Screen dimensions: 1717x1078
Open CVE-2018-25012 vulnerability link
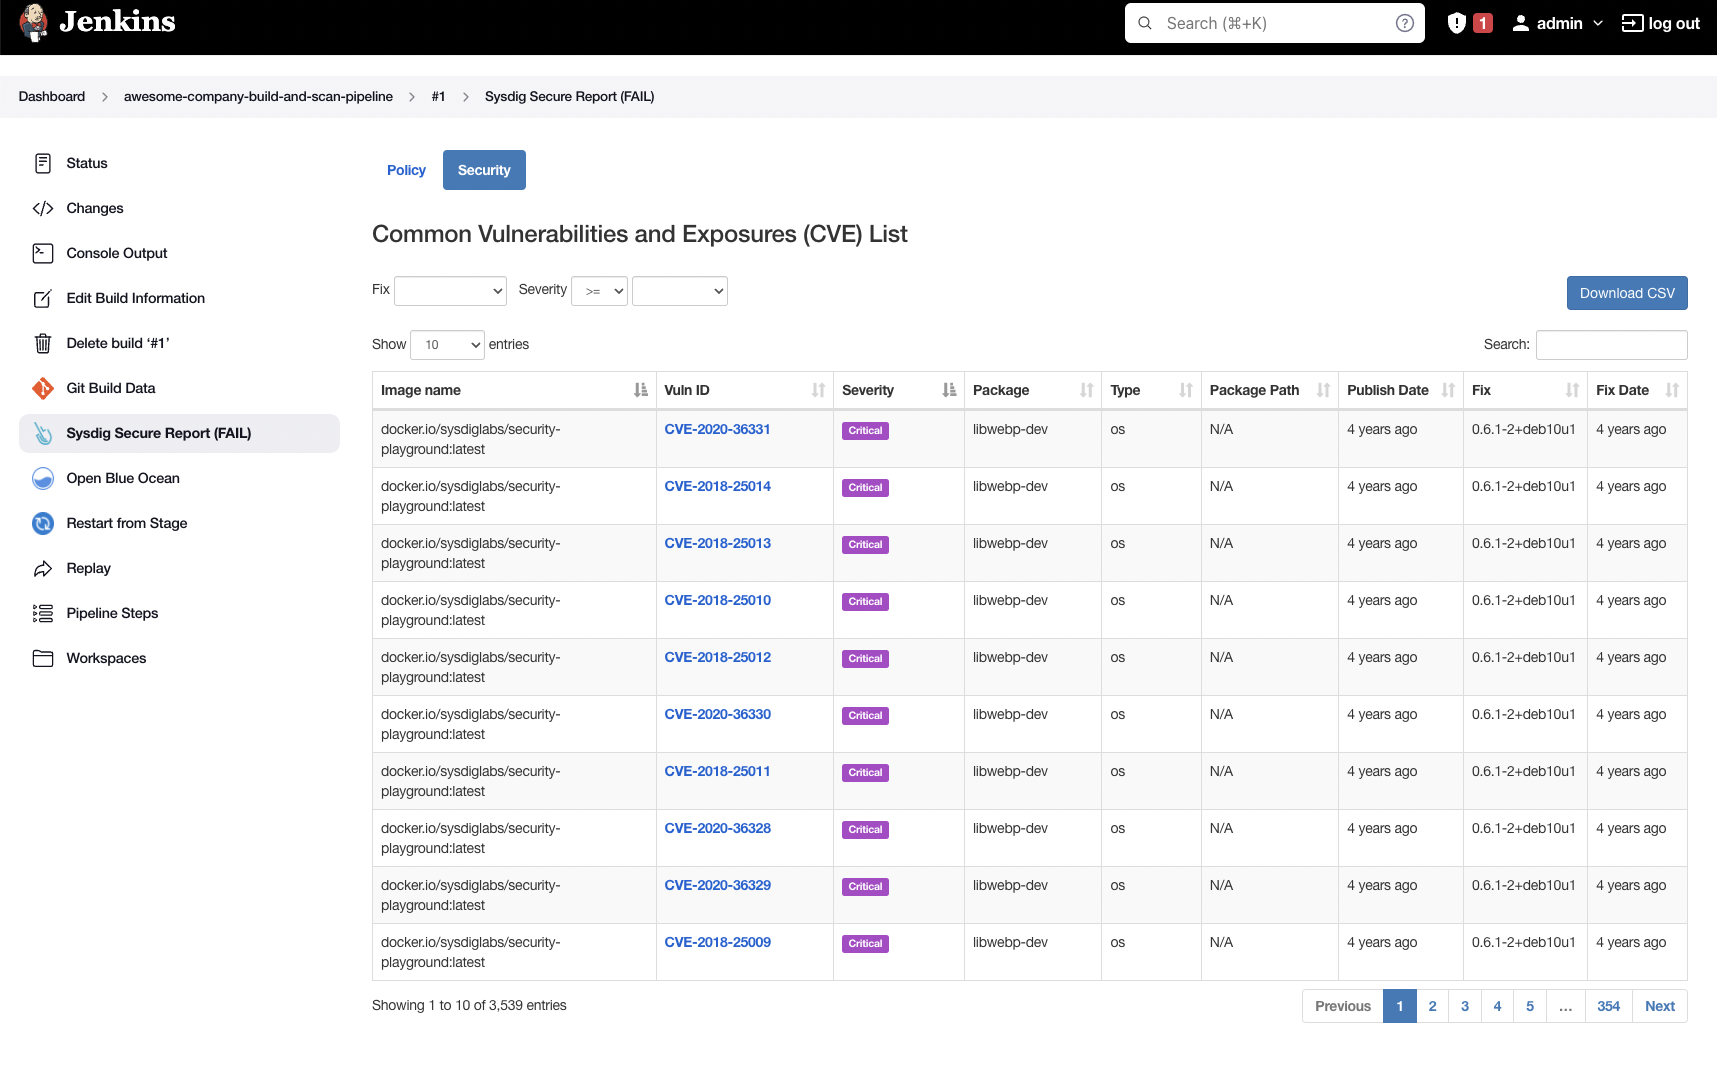(x=717, y=657)
